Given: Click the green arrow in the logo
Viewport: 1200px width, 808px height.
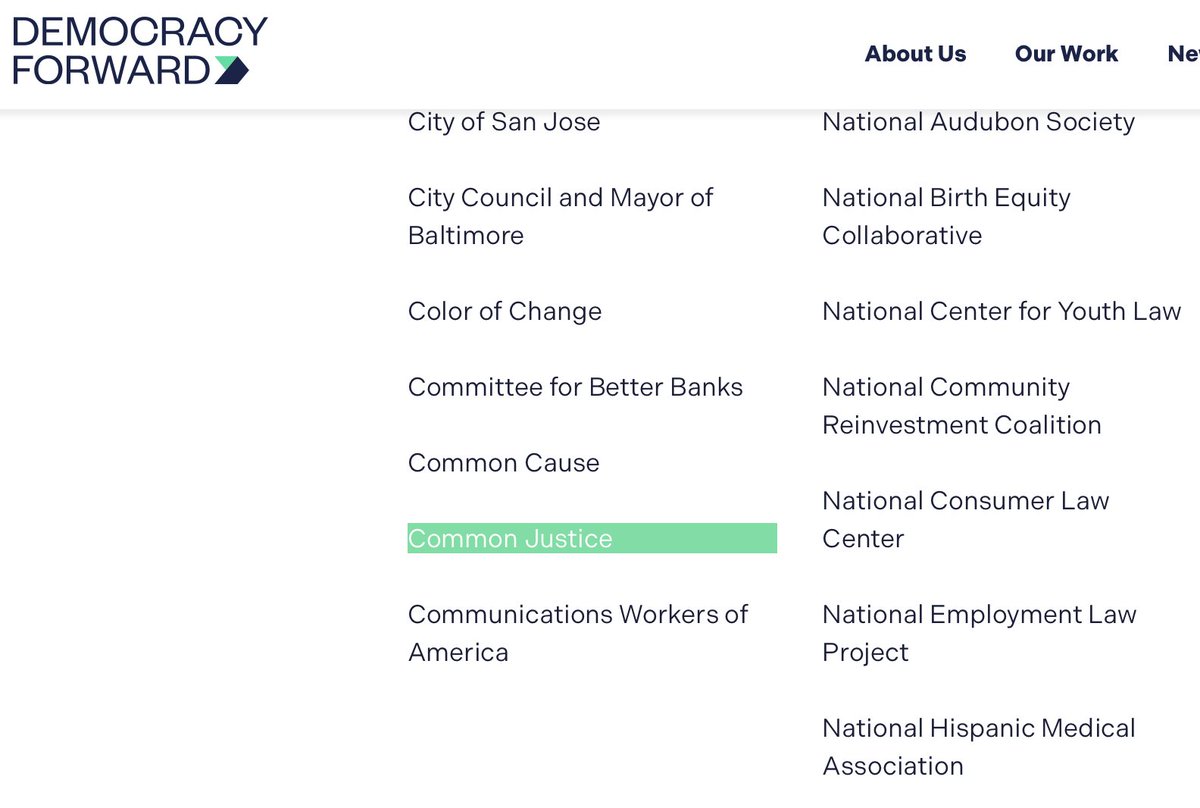Looking at the screenshot, I should pos(231,70).
